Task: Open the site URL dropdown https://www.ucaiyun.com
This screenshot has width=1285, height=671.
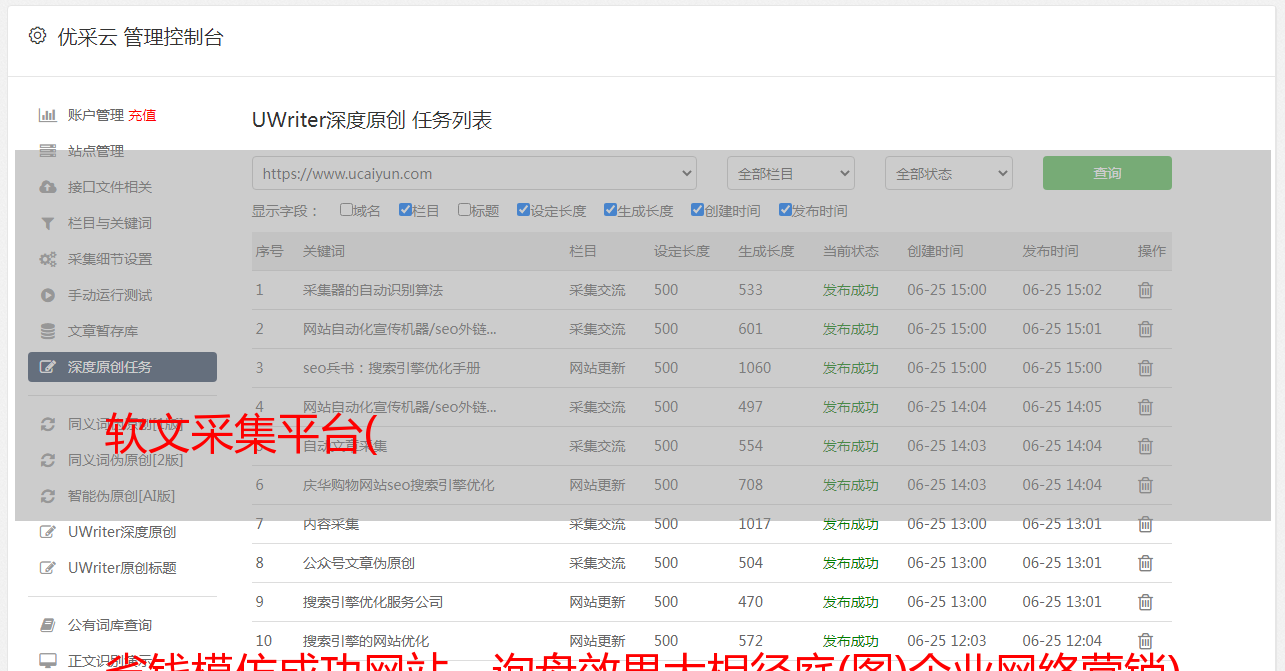Action: [474, 173]
